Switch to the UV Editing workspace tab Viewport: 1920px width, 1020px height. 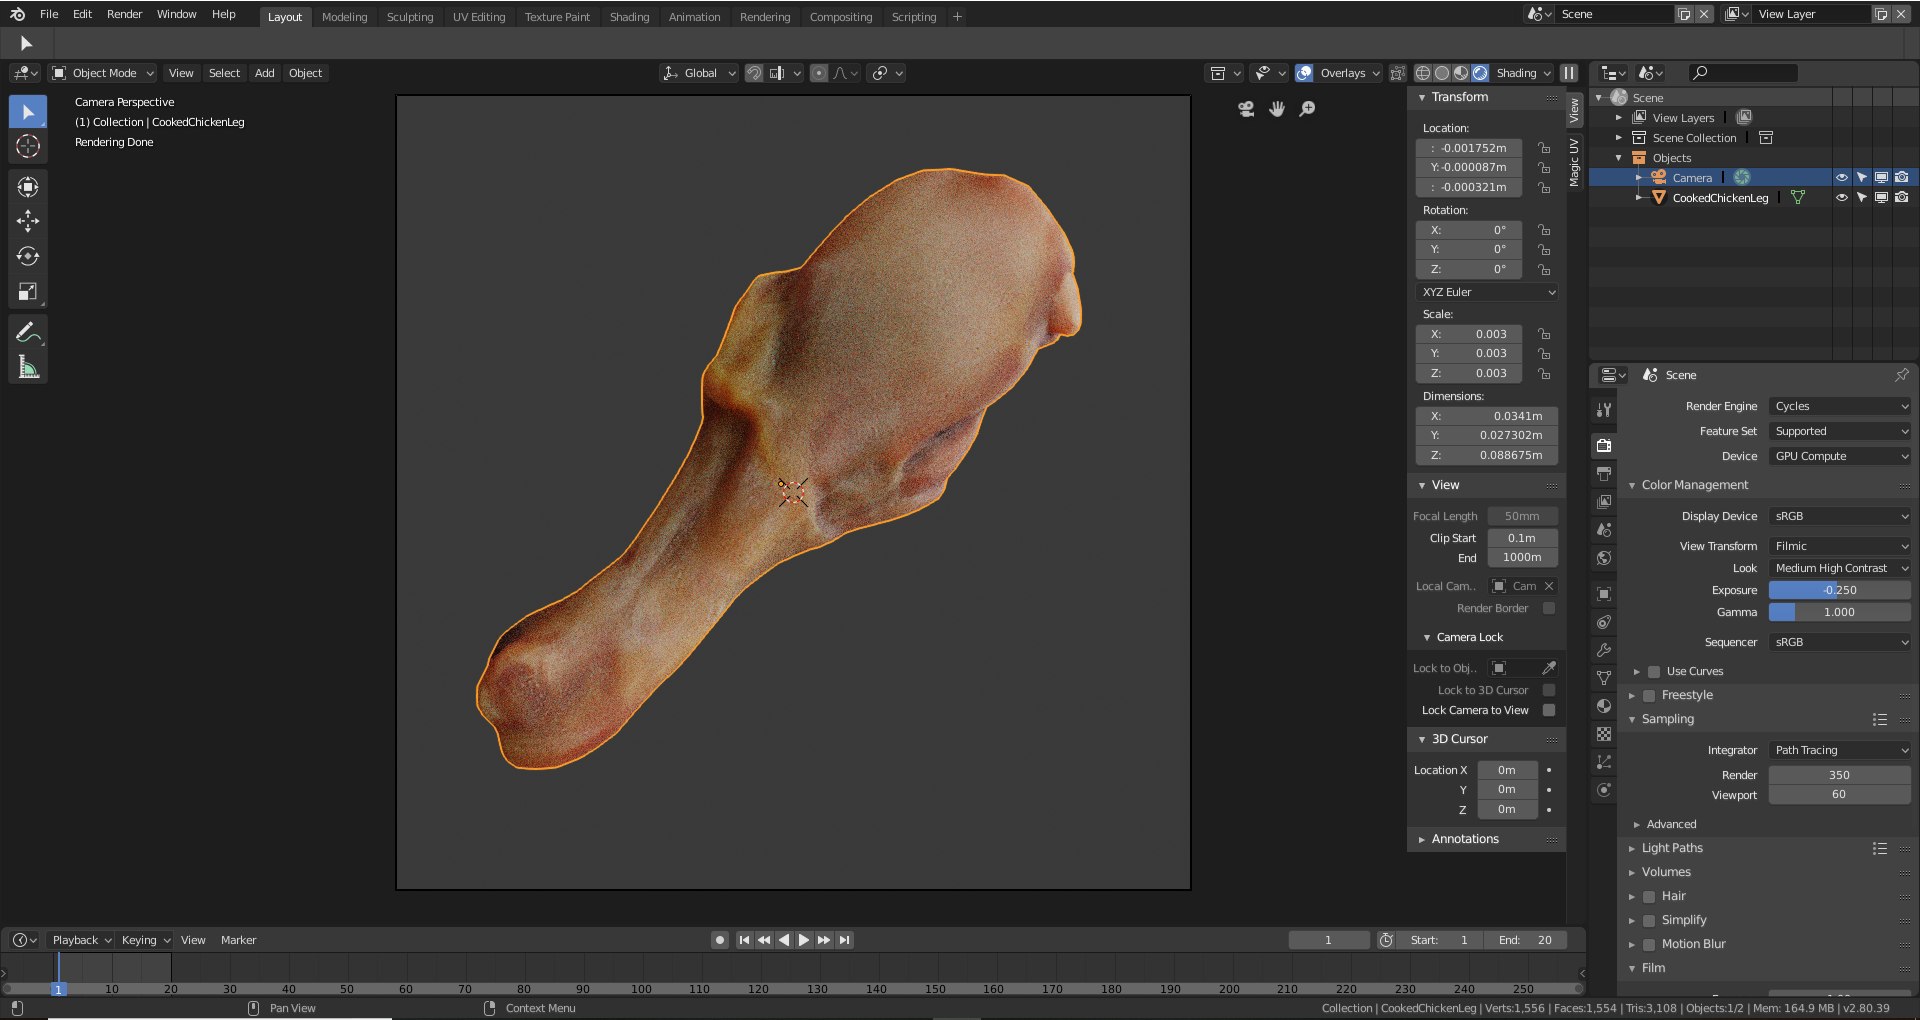click(x=479, y=17)
